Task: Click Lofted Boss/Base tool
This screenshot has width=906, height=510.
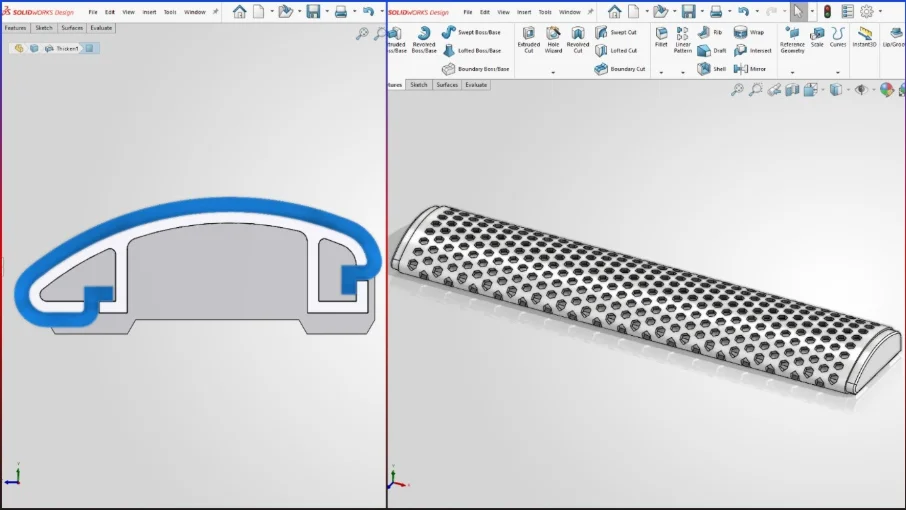Action: click(471, 50)
